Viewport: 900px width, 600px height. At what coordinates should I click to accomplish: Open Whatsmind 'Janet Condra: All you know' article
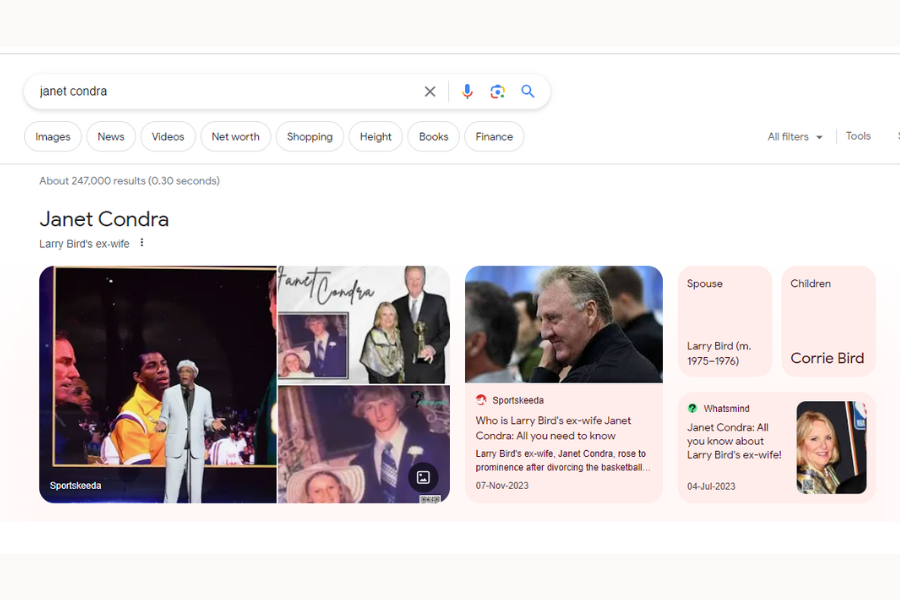[734, 441]
